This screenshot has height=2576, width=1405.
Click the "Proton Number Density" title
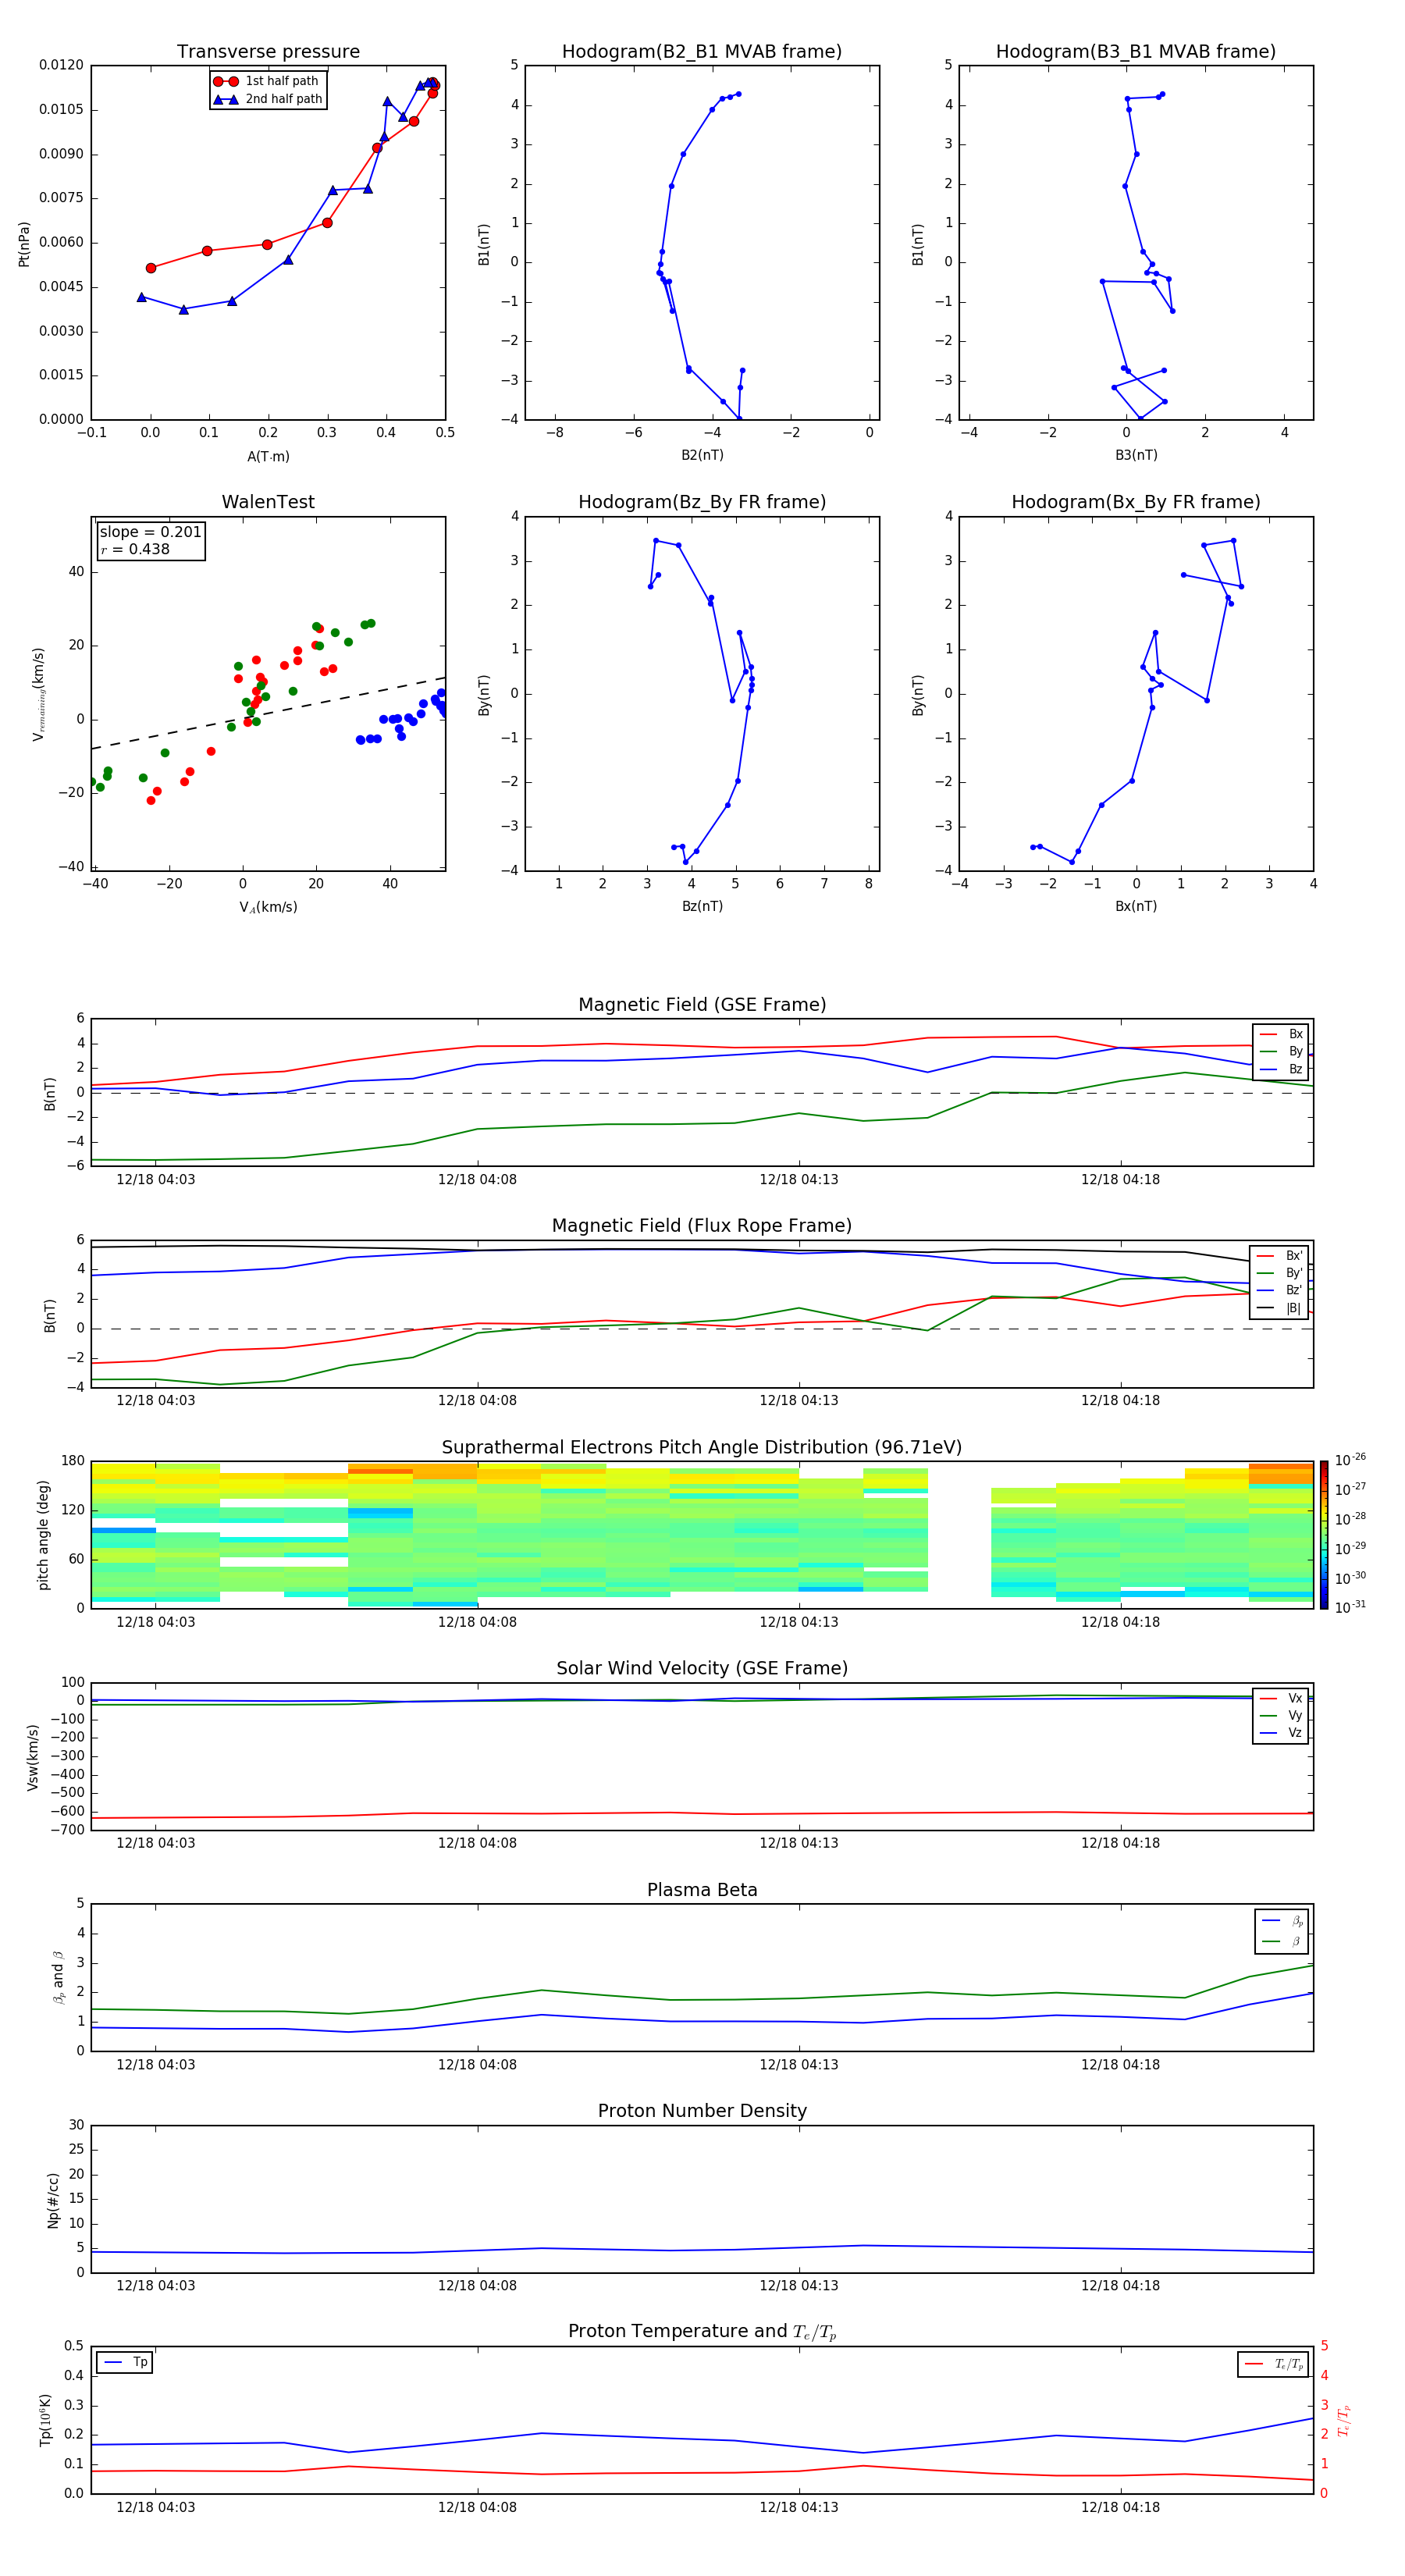[x=702, y=2111]
